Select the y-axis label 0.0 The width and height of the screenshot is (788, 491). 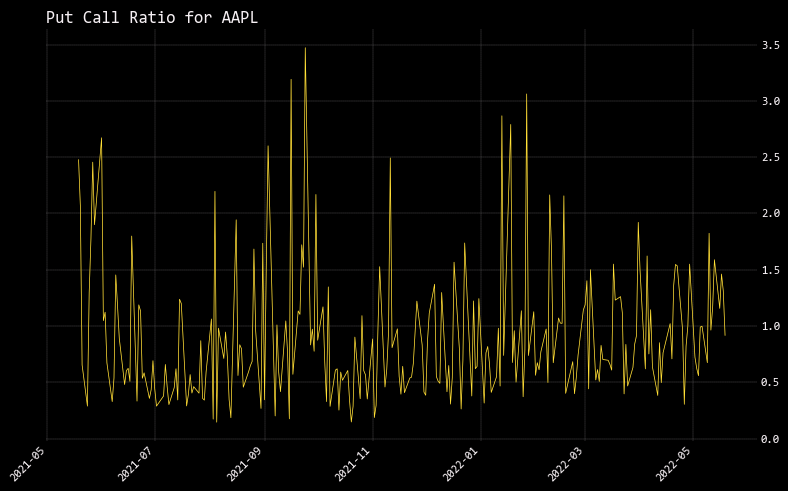tap(770, 439)
